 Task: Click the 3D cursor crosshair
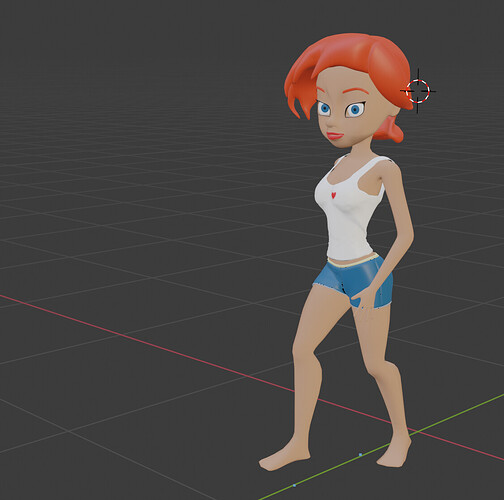[x=418, y=91]
